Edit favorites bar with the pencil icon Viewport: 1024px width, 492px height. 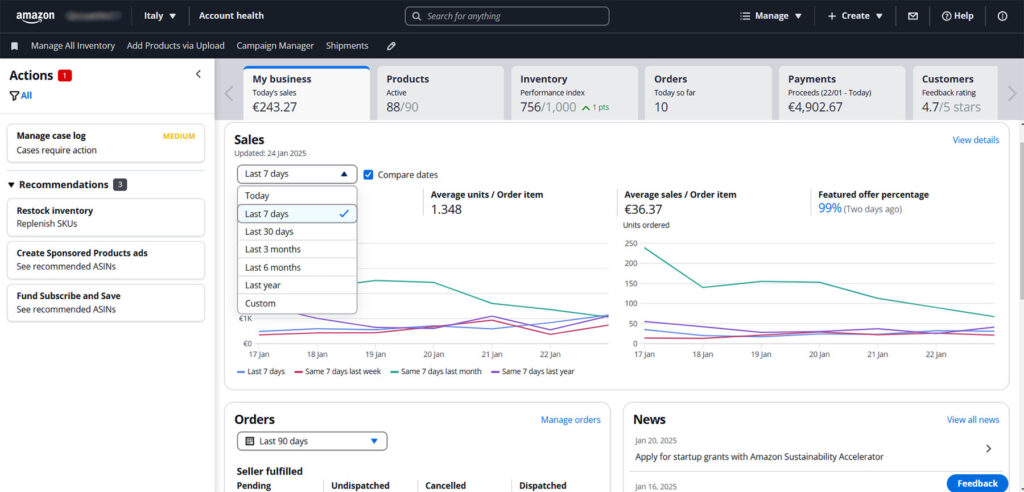coord(391,46)
